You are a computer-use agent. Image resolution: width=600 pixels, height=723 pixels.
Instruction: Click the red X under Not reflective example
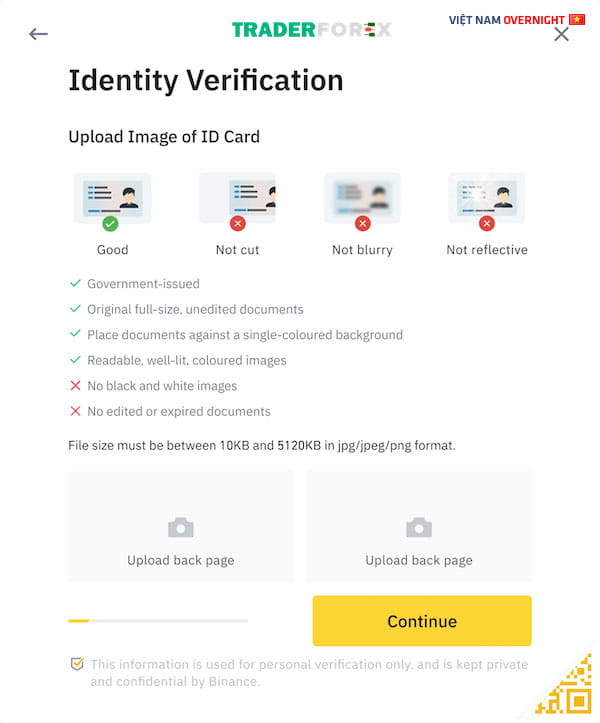point(487,224)
